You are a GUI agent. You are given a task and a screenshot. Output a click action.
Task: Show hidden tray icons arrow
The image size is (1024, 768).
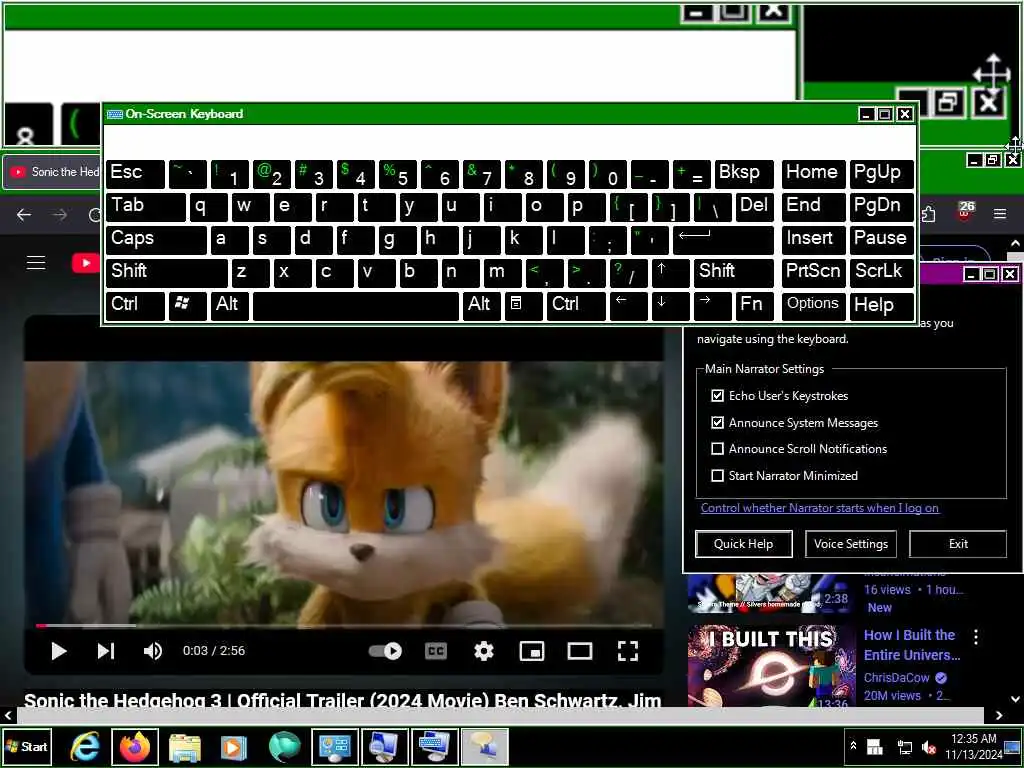[x=853, y=746]
